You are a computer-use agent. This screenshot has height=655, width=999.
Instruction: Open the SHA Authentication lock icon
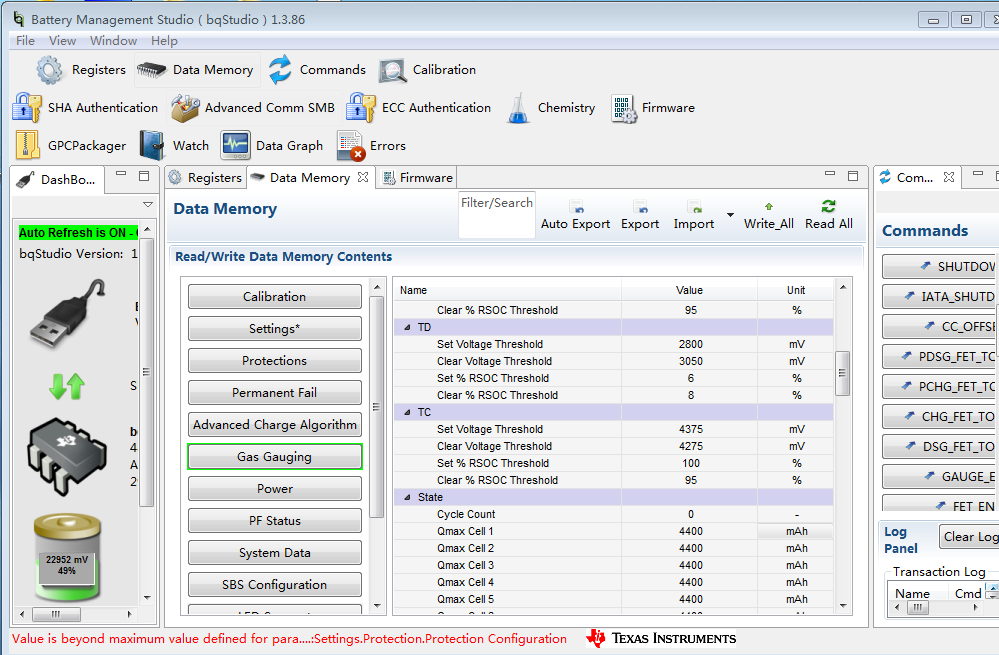pyautogui.click(x=27, y=108)
